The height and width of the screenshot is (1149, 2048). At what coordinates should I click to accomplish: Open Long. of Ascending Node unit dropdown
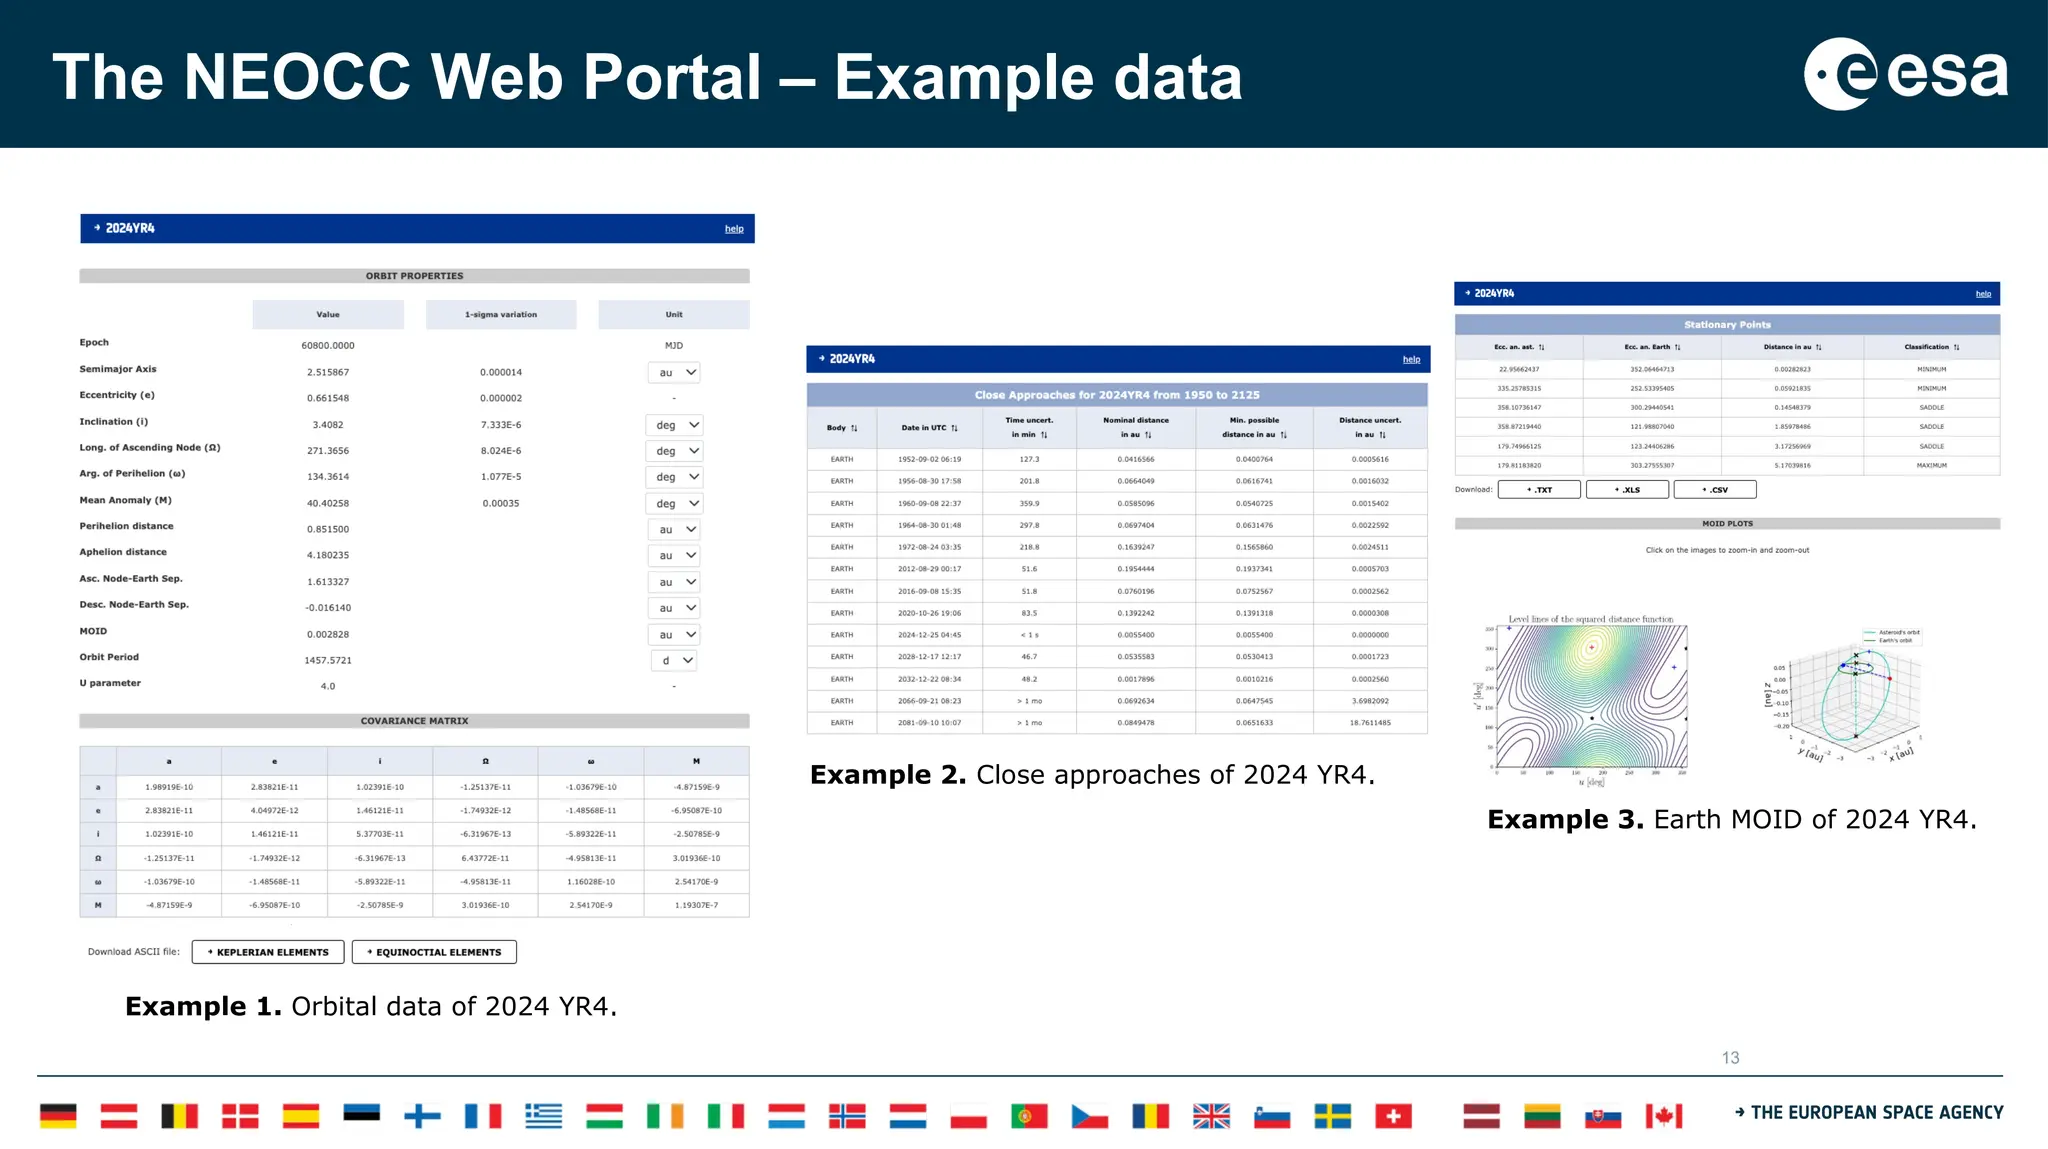click(674, 451)
